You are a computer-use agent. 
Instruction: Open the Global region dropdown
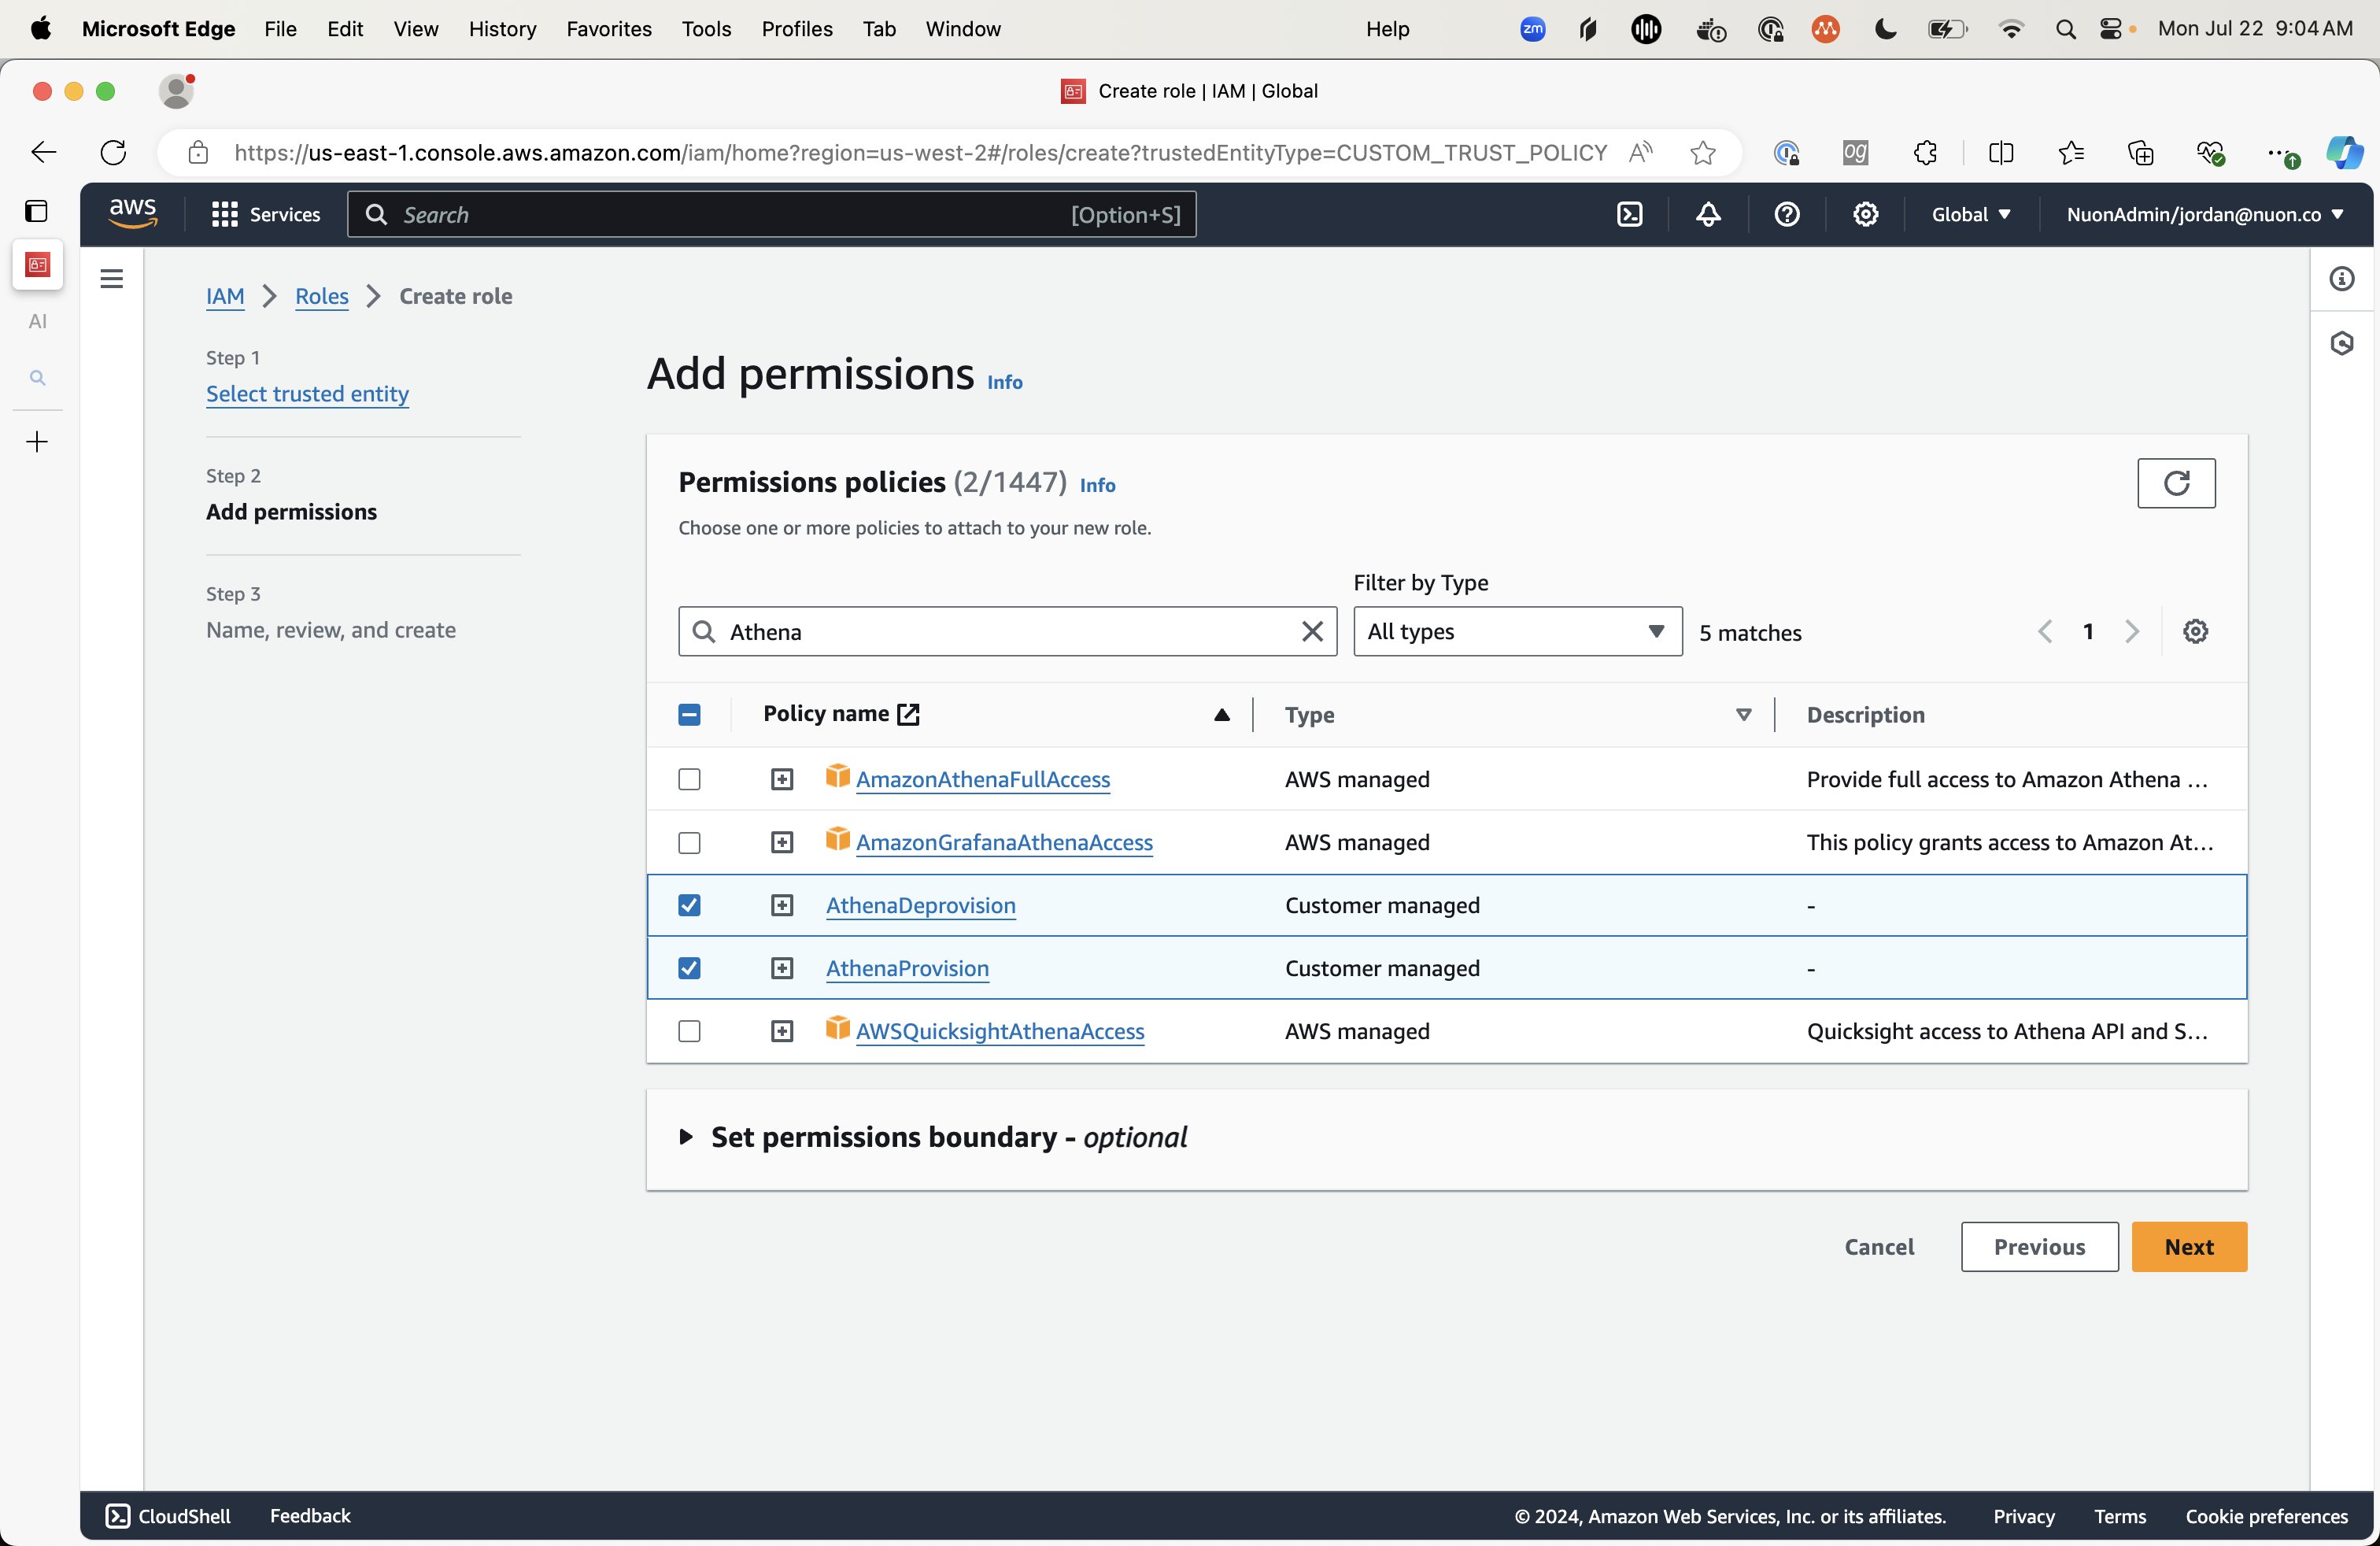tap(1969, 214)
